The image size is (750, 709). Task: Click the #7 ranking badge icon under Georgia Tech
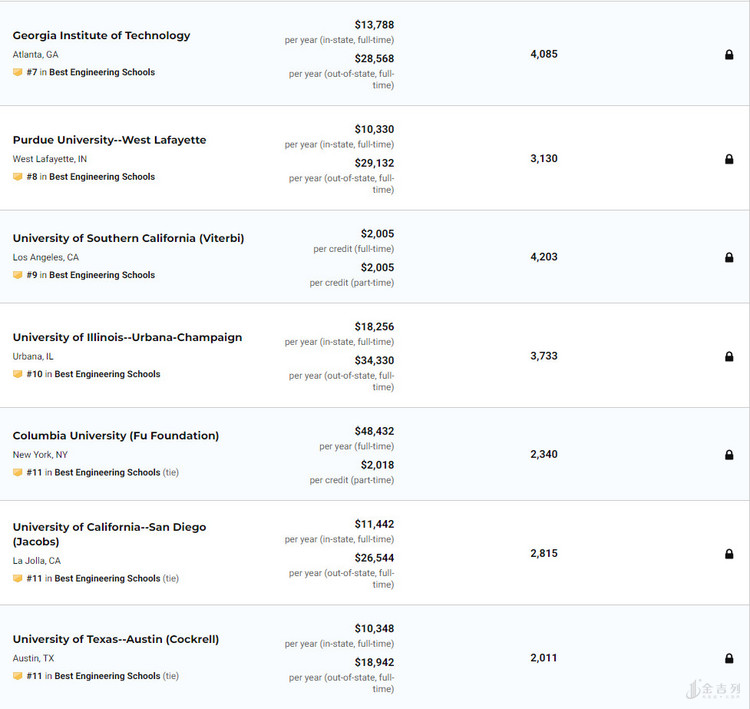(18, 73)
